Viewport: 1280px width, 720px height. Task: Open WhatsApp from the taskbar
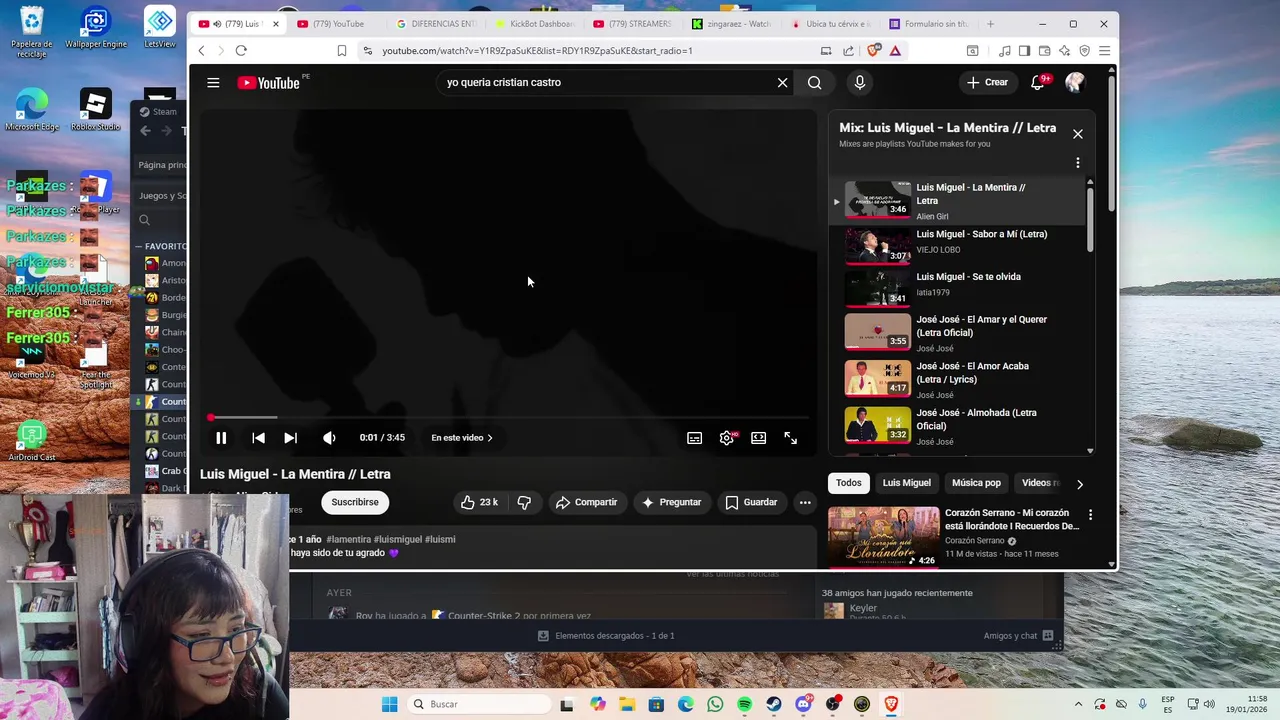pyautogui.click(x=715, y=704)
